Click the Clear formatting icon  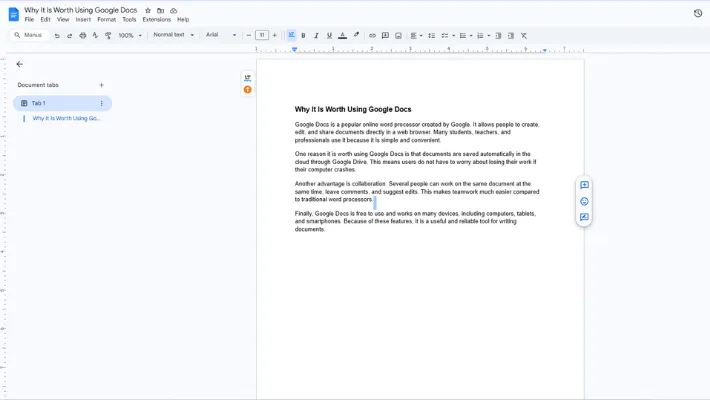click(524, 35)
